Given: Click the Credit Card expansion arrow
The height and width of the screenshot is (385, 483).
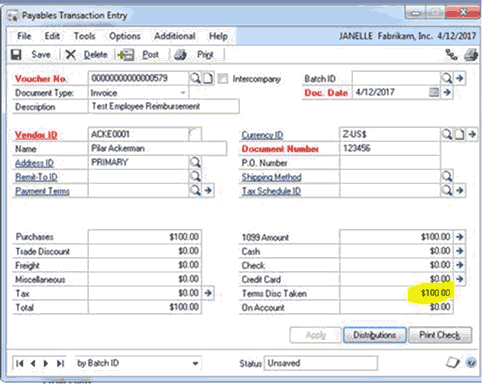Looking at the screenshot, I should tap(460, 279).
